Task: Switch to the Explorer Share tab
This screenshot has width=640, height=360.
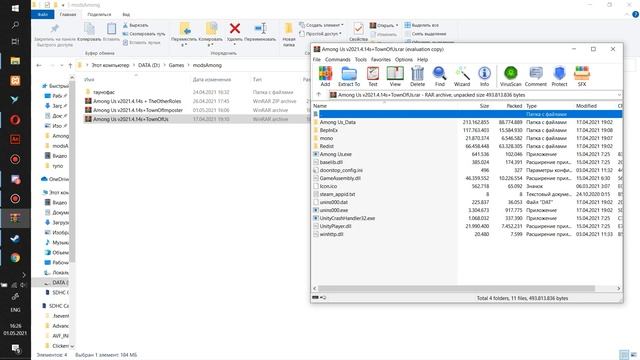Action: click(x=99, y=15)
